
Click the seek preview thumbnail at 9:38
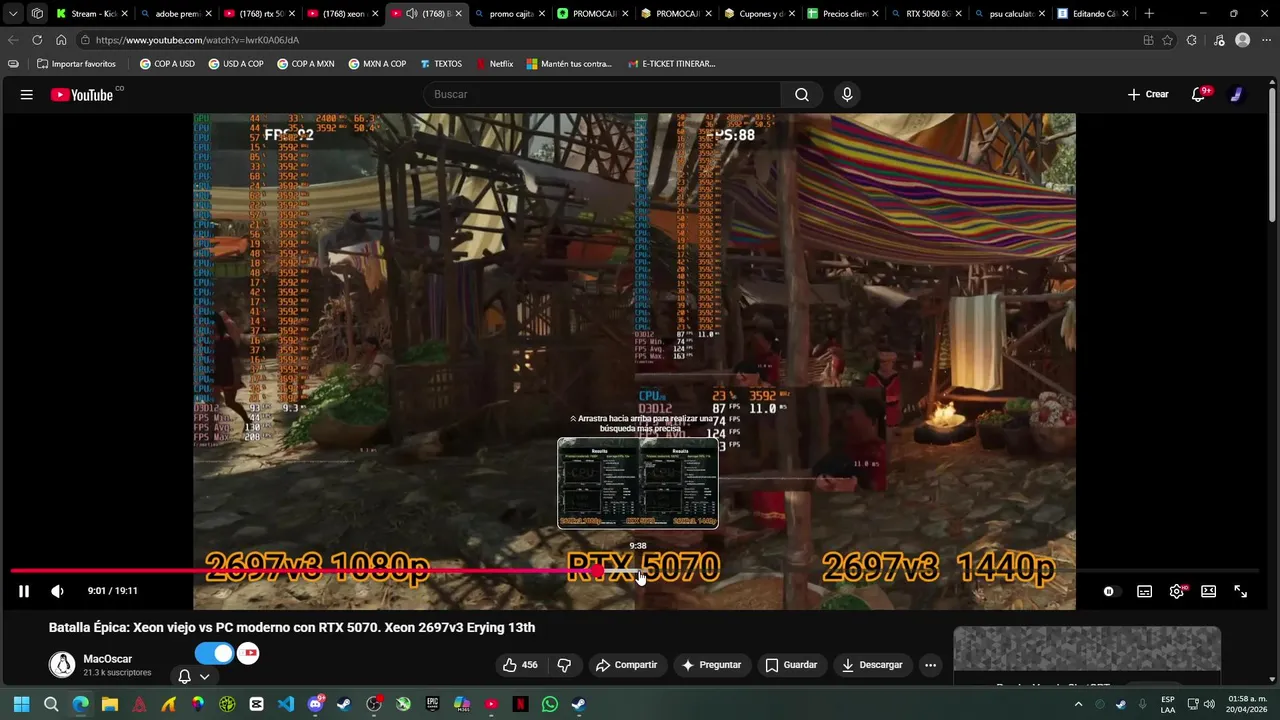pos(638,483)
